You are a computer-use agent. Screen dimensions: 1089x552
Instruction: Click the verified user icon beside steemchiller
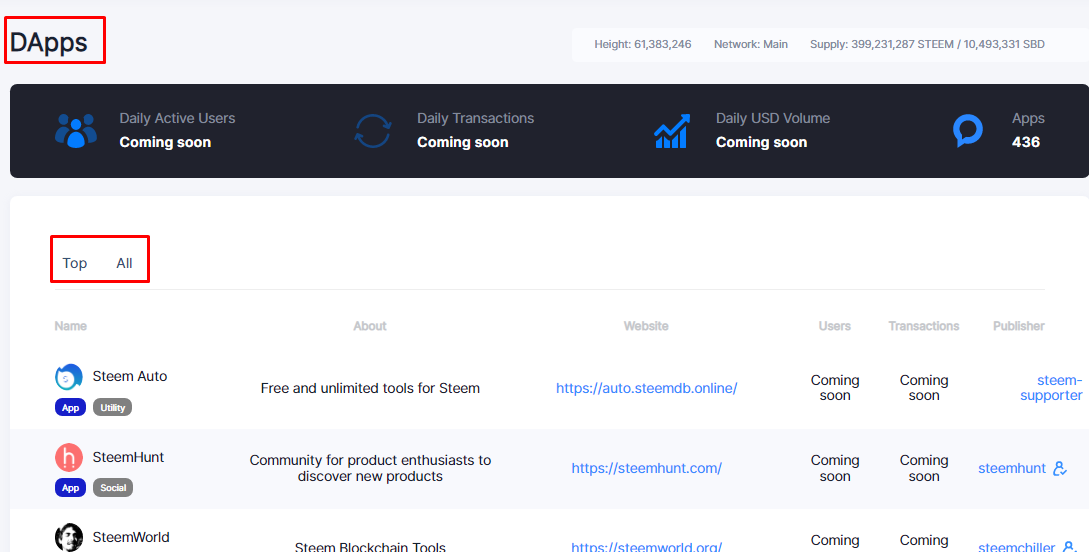(x=1068, y=547)
